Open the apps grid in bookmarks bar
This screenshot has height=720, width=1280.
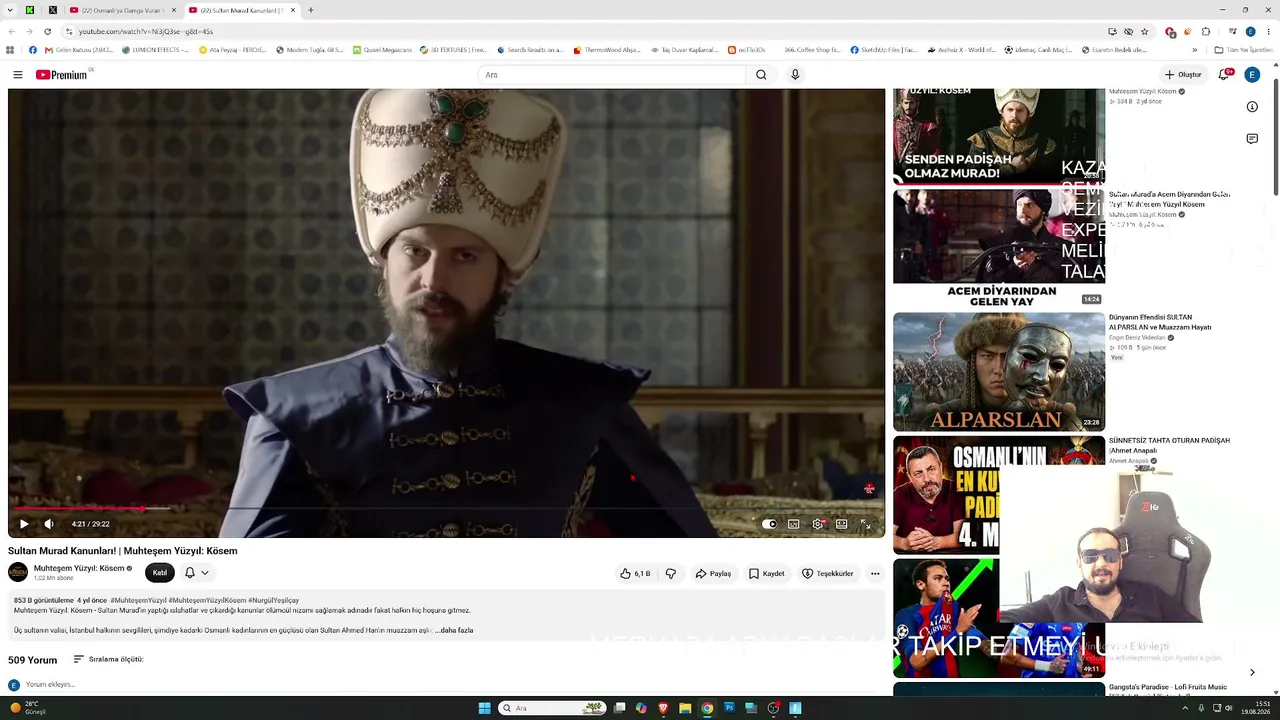[10, 50]
